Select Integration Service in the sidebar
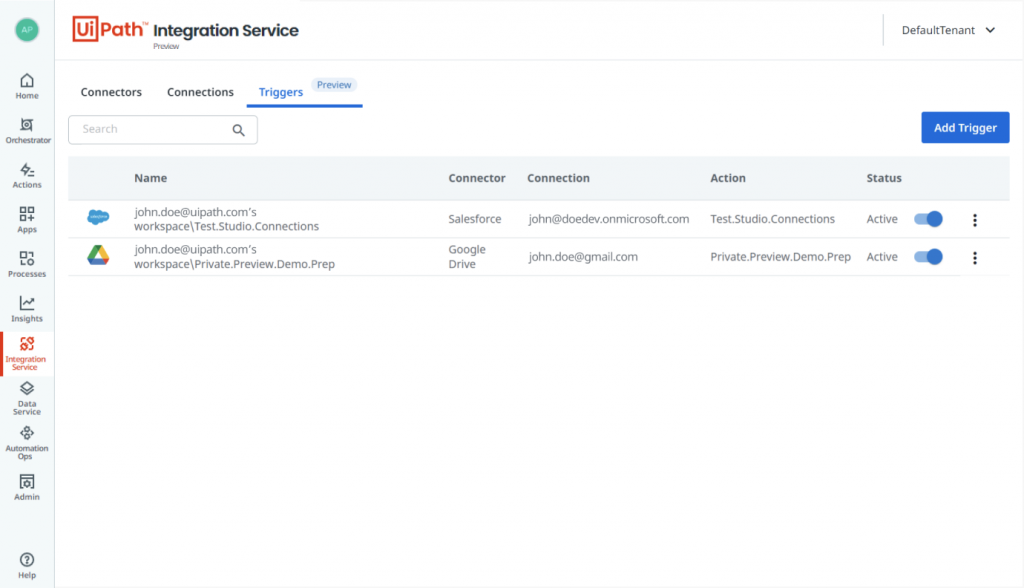The width and height of the screenshot is (1024, 588). (27, 353)
